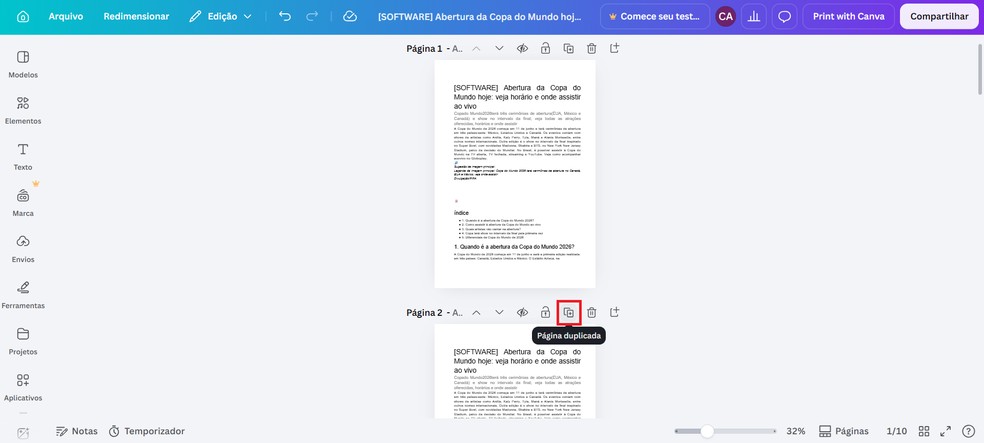Select the Página 2 canvas
984x443 pixels.
click(515, 371)
